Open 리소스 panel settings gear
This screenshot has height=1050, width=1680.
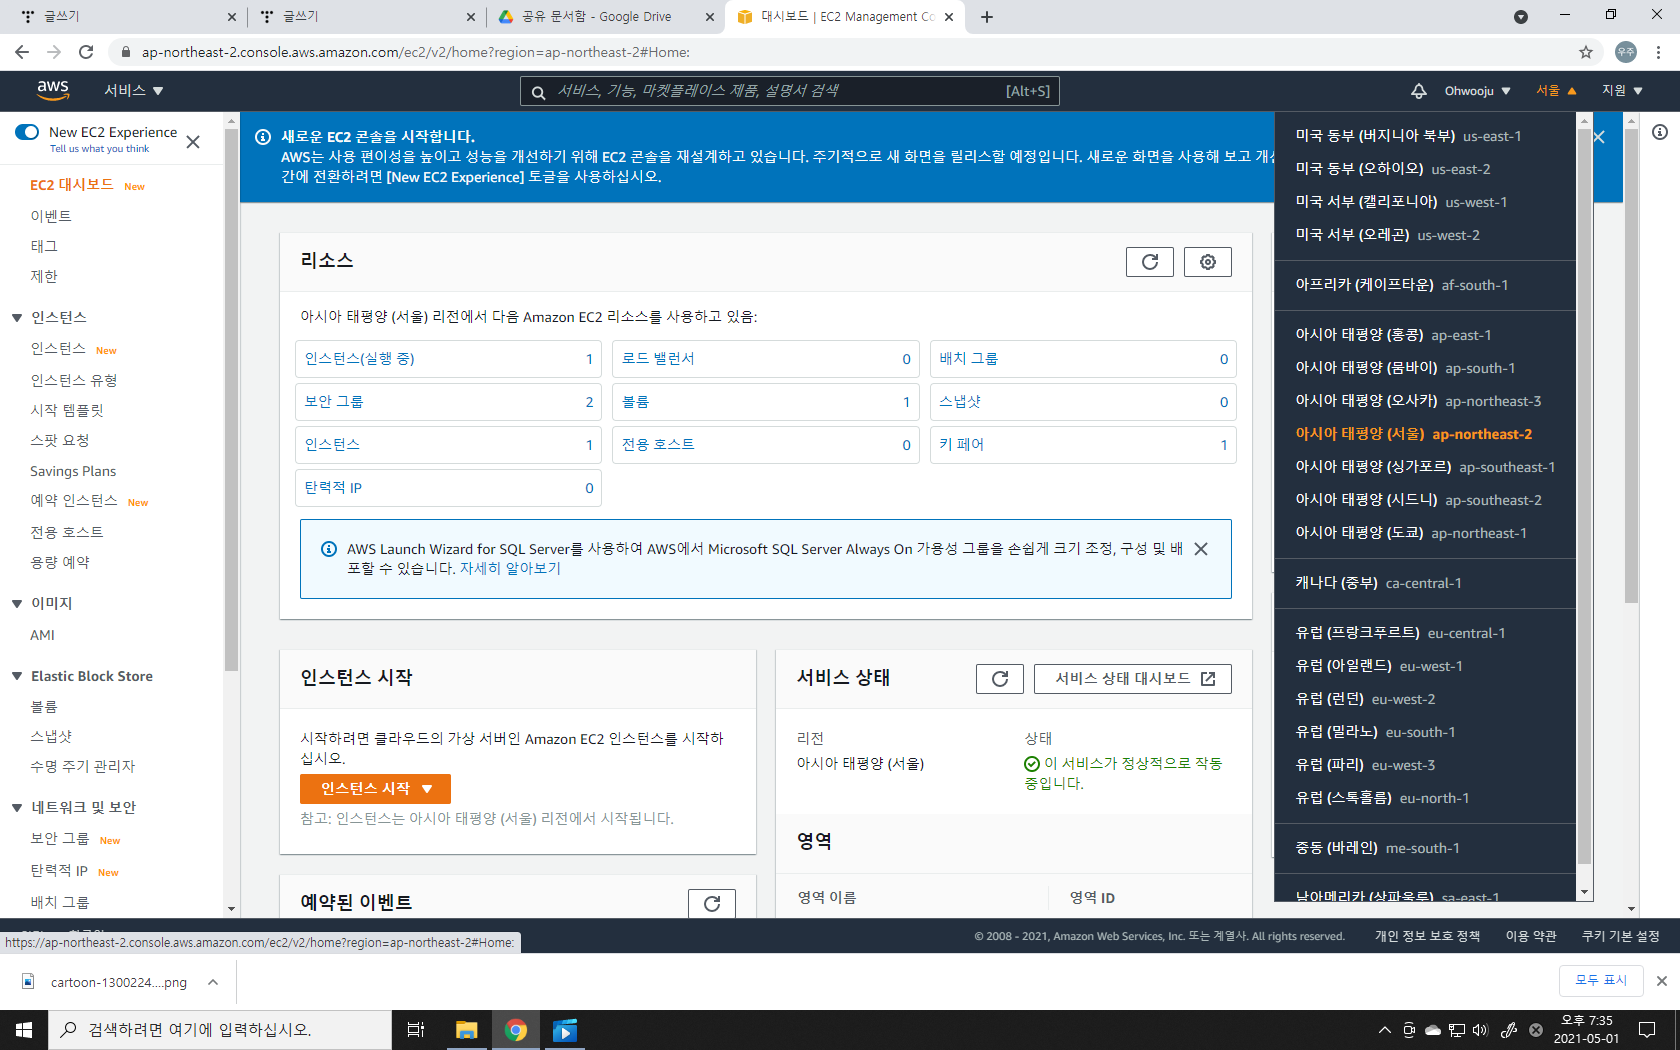[1208, 262]
